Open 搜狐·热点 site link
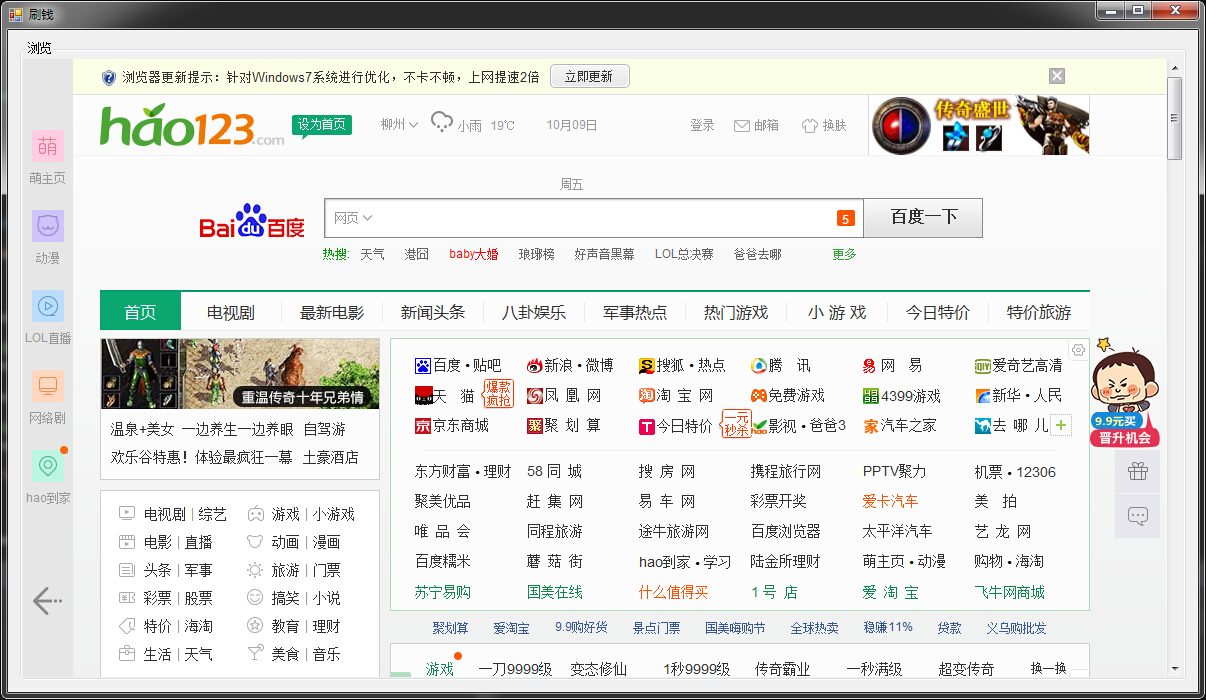Viewport: 1206px width, 700px height. coord(682,365)
